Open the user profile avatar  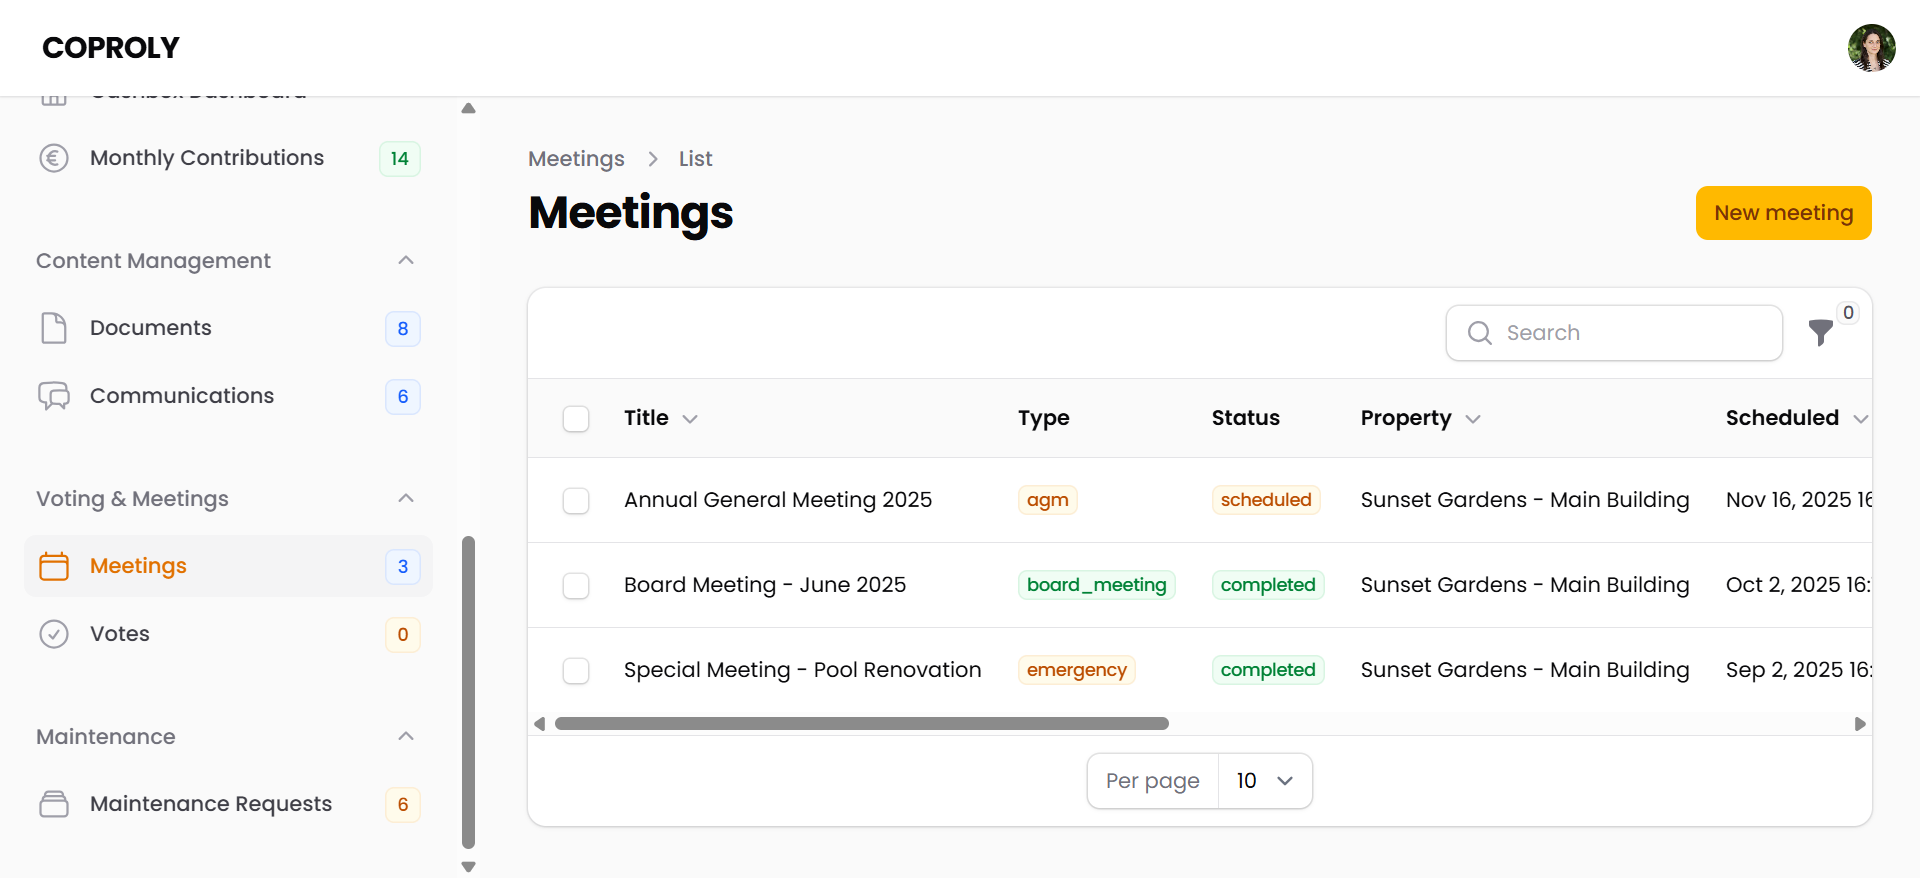[x=1871, y=48]
